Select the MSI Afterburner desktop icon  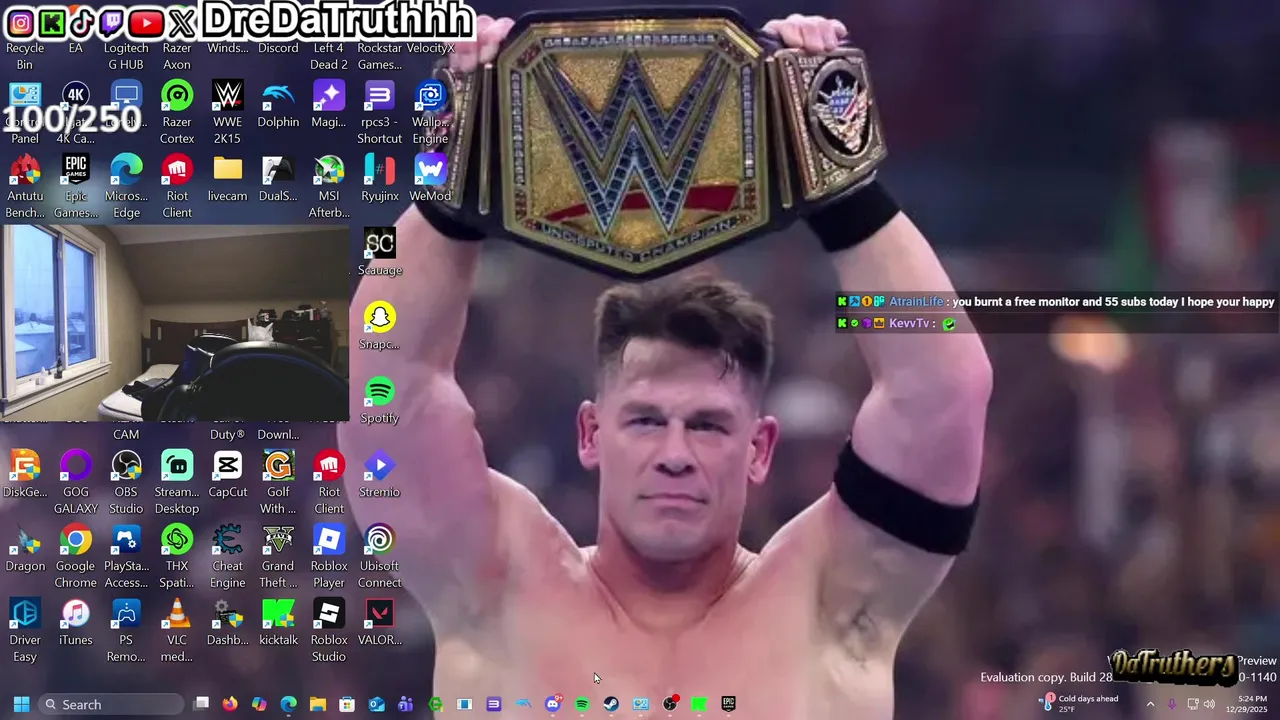coord(329,186)
